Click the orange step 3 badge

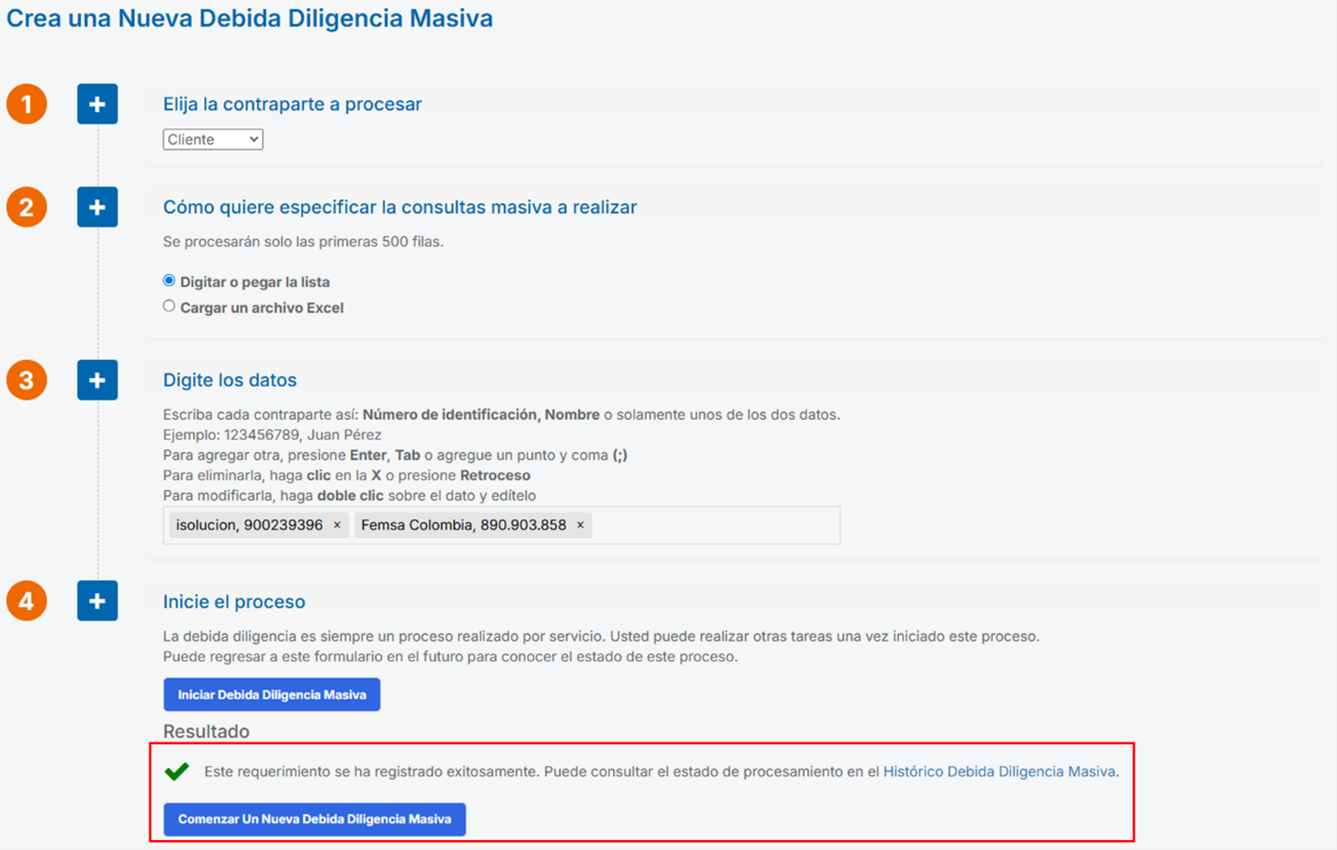26,380
